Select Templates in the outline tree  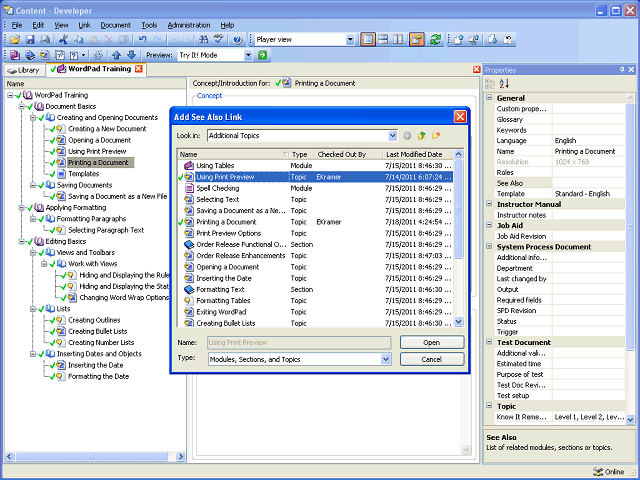[x=84, y=174]
